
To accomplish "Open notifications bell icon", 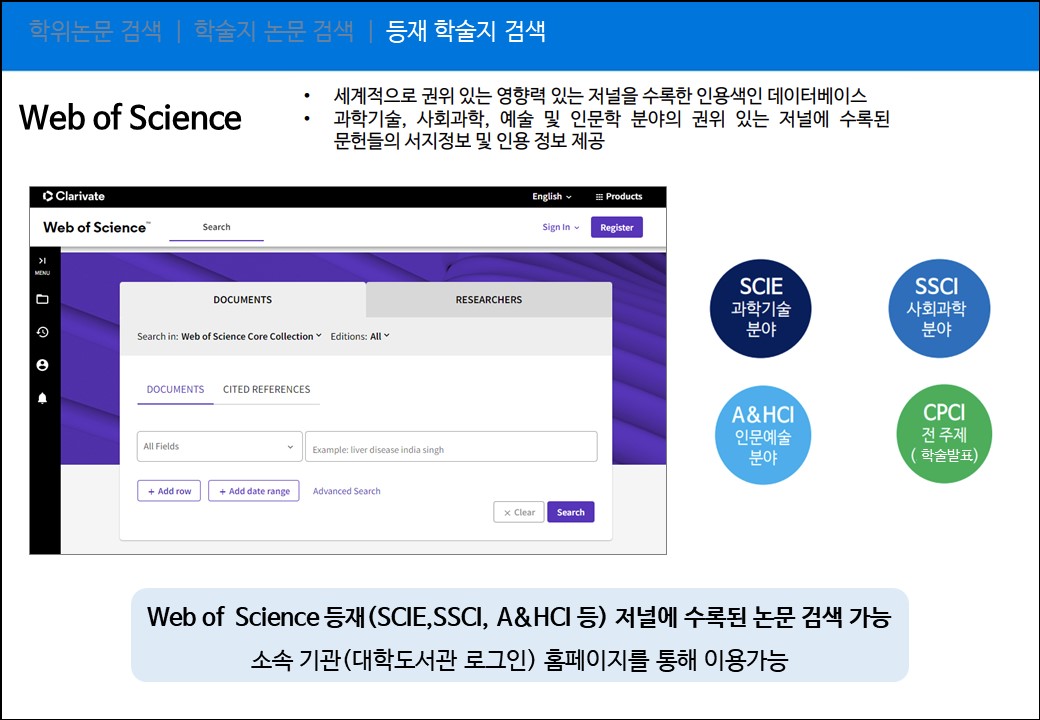I will (42, 398).
